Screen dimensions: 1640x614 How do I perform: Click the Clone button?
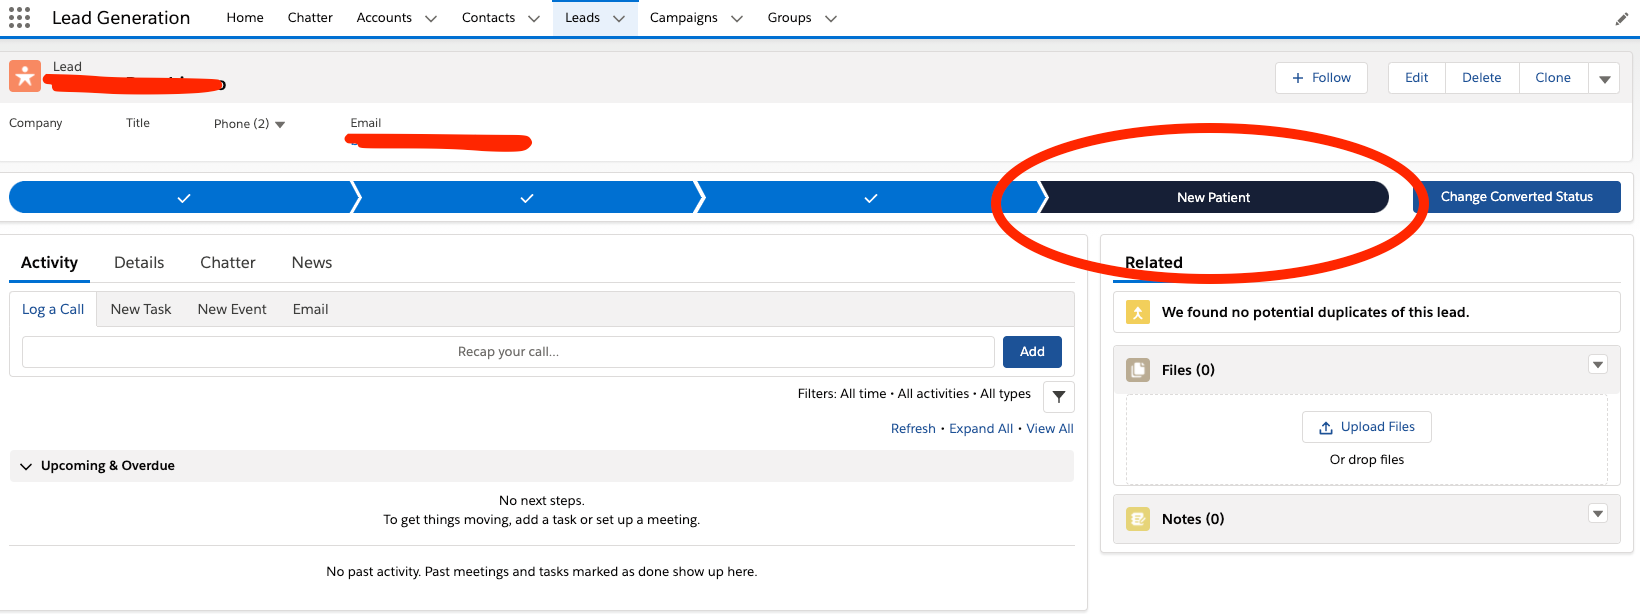tap(1553, 78)
